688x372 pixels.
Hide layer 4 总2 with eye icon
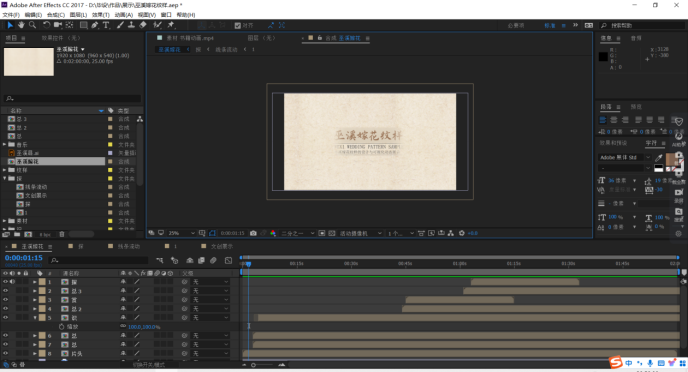coord(5,308)
